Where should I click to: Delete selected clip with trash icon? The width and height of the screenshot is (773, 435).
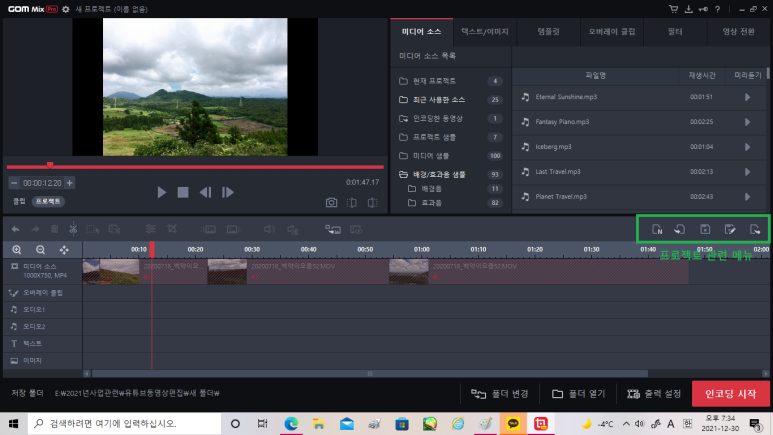(54, 229)
